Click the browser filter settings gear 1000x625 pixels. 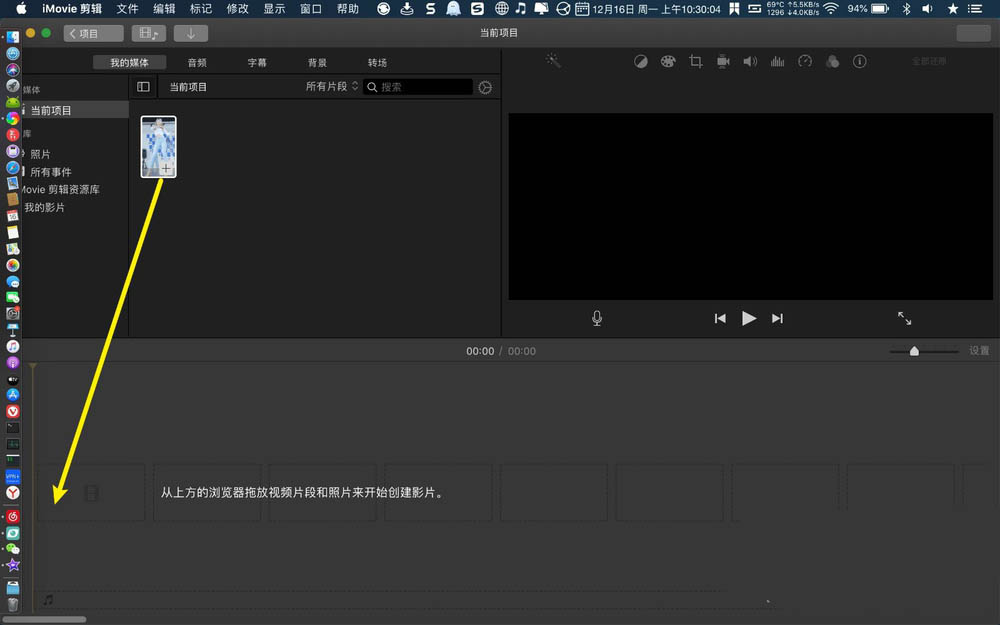click(485, 87)
